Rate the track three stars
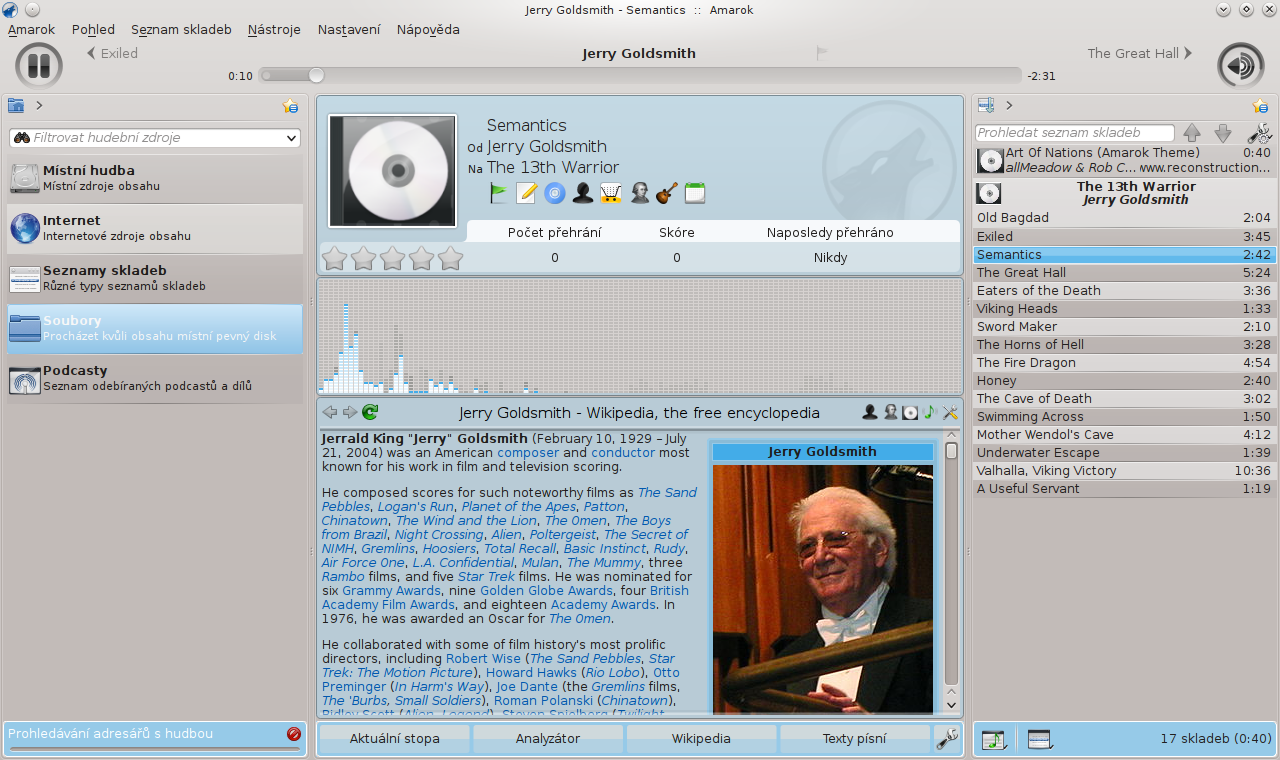The width and height of the screenshot is (1280, 760). (392, 259)
